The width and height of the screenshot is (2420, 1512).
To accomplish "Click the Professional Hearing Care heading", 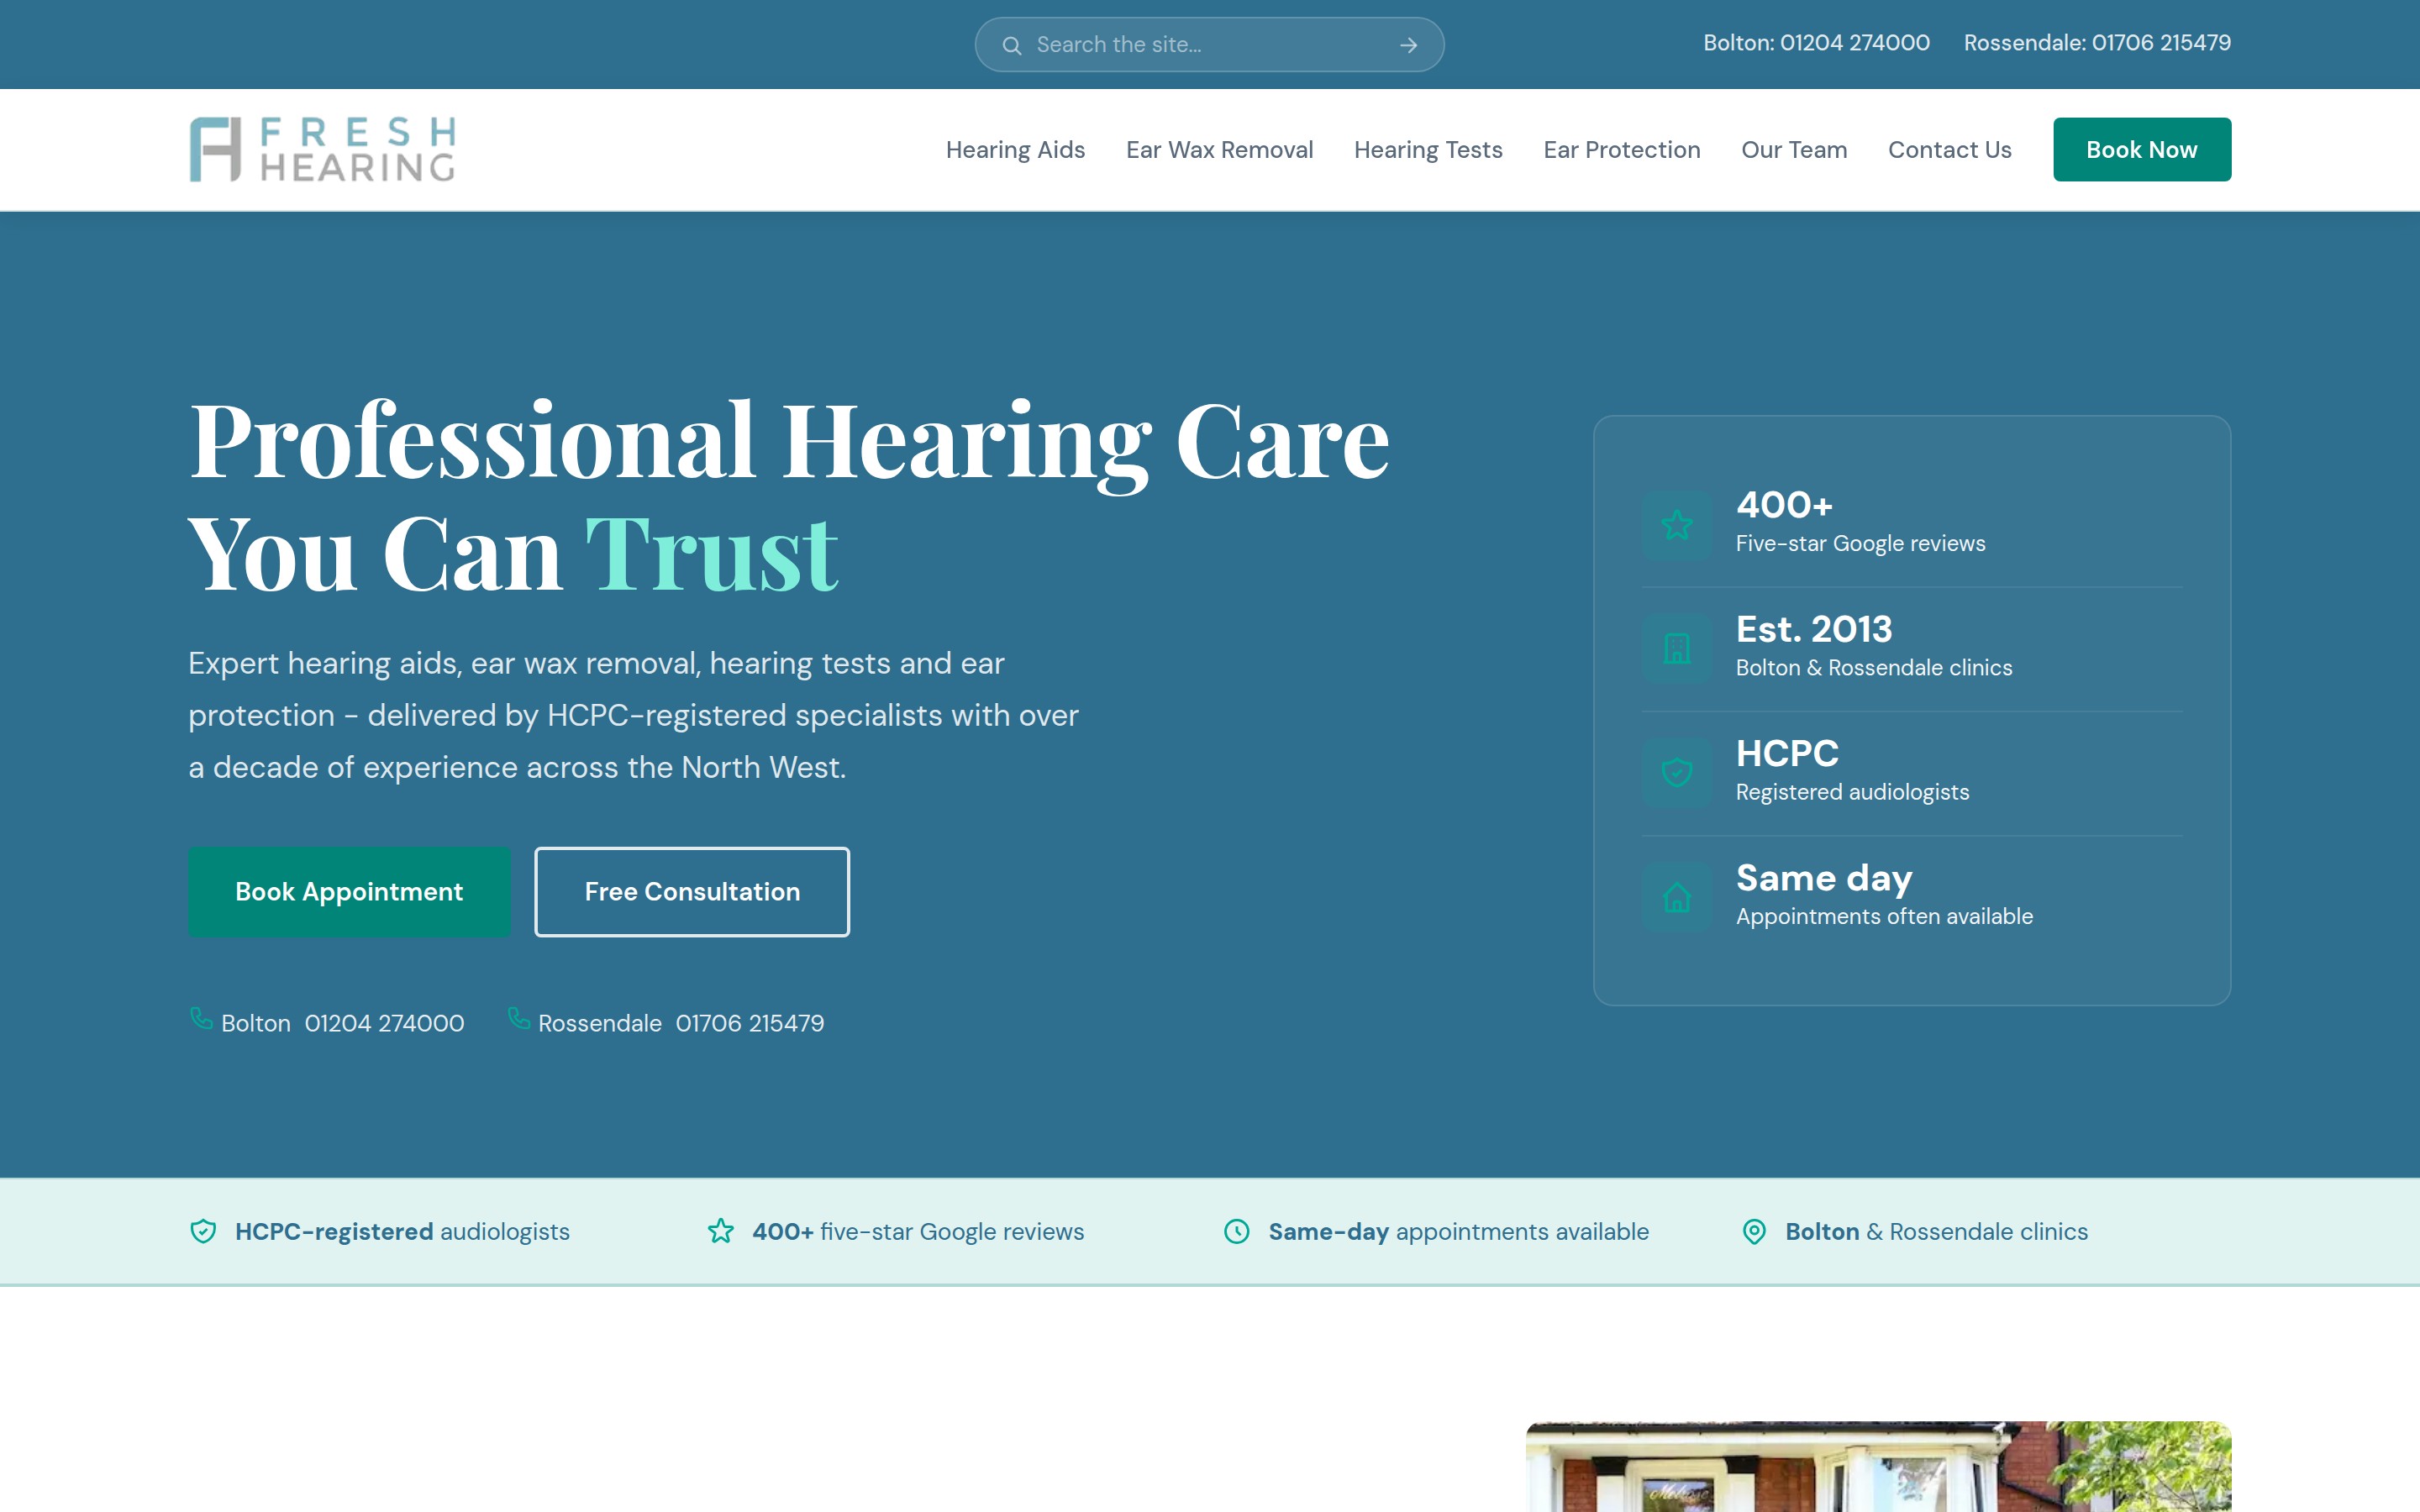I will point(788,496).
